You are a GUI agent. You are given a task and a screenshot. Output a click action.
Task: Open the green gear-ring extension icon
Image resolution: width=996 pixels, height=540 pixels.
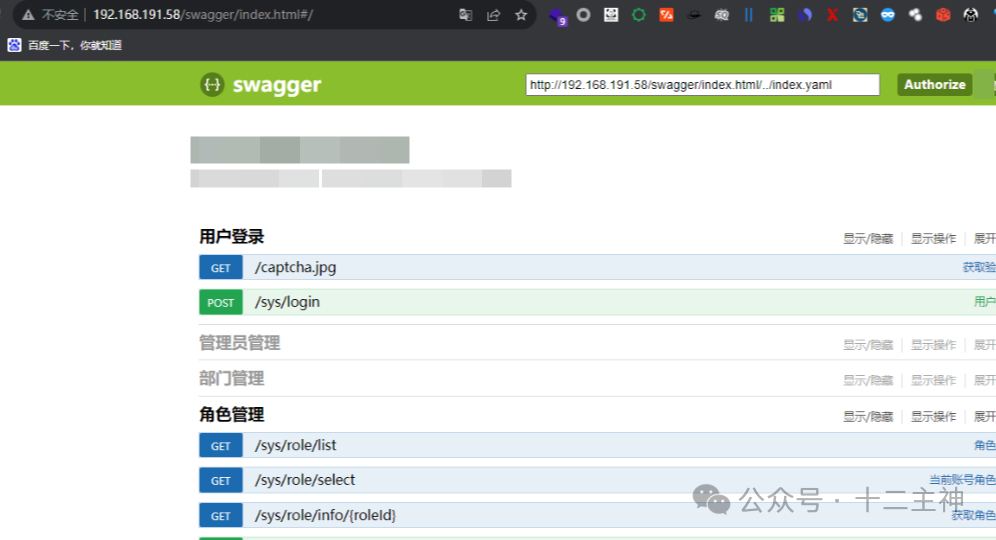point(638,15)
